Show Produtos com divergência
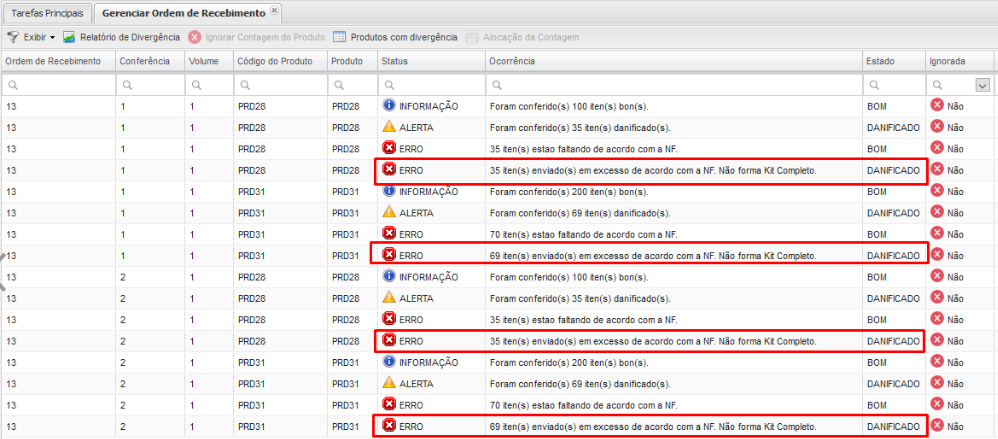998x439 pixels. pyautogui.click(x=395, y=38)
